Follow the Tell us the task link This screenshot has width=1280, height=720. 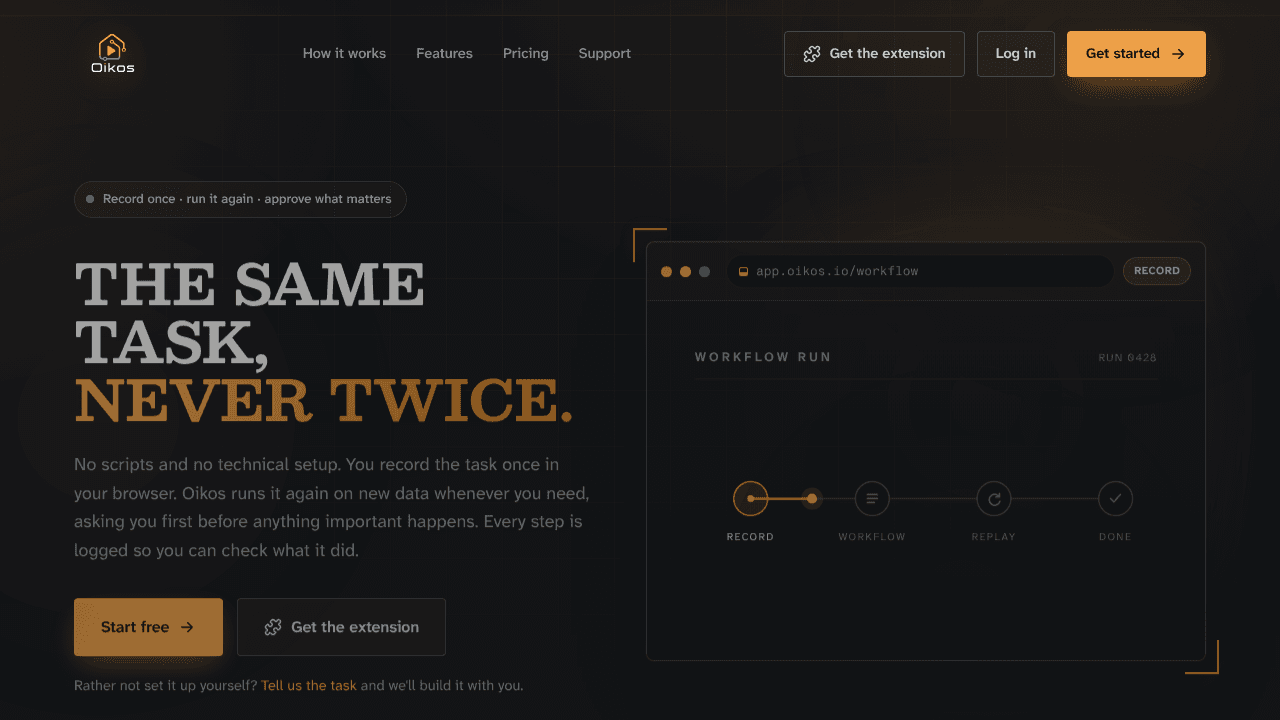pyautogui.click(x=309, y=686)
